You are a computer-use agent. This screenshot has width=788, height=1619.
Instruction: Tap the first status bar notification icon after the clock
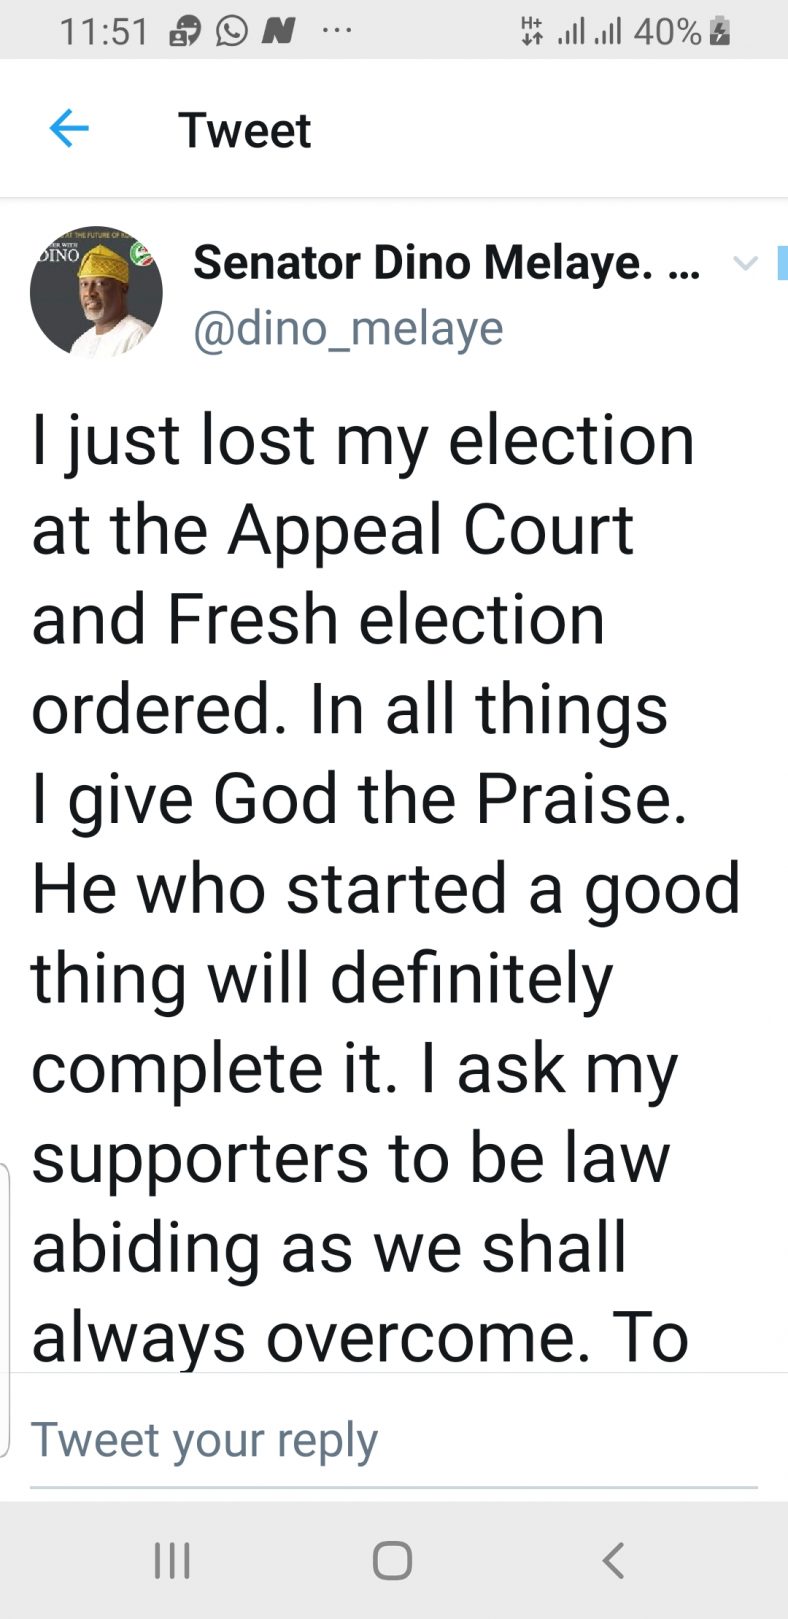[x=185, y=32]
